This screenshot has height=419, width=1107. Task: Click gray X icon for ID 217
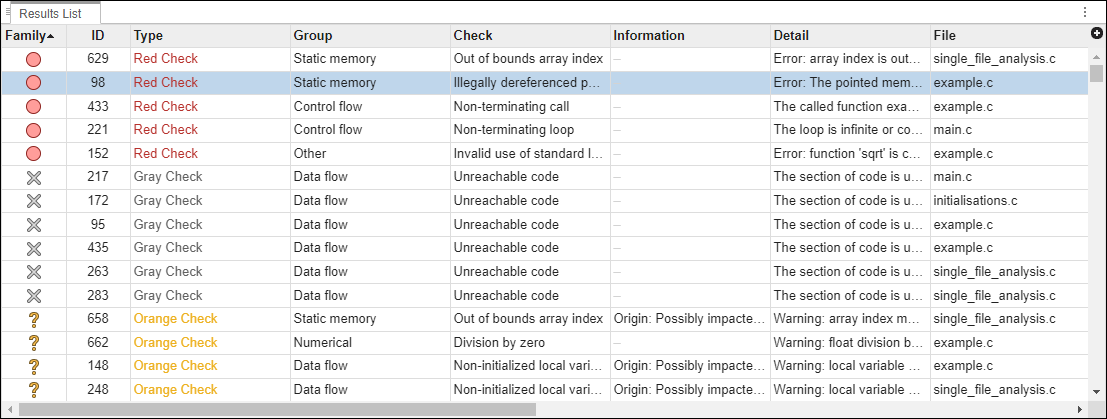coord(33,177)
